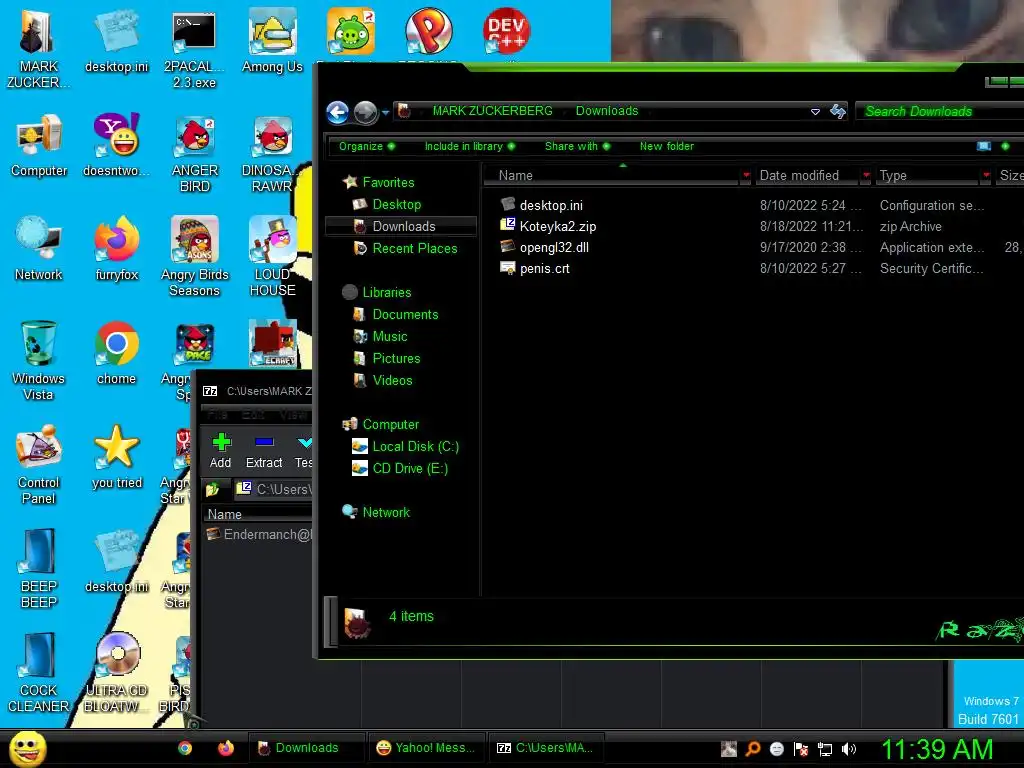Click Downloads breadcrumb in address bar
Viewport: 1024px width, 768px height.
point(607,111)
